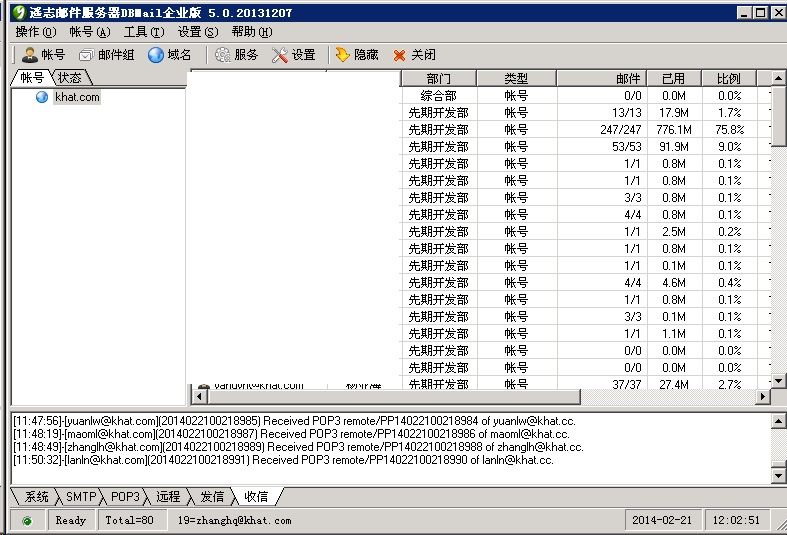Screen dimensions: 787x535
Task: Click the maoml@khat.com log line
Action: (x=291, y=434)
